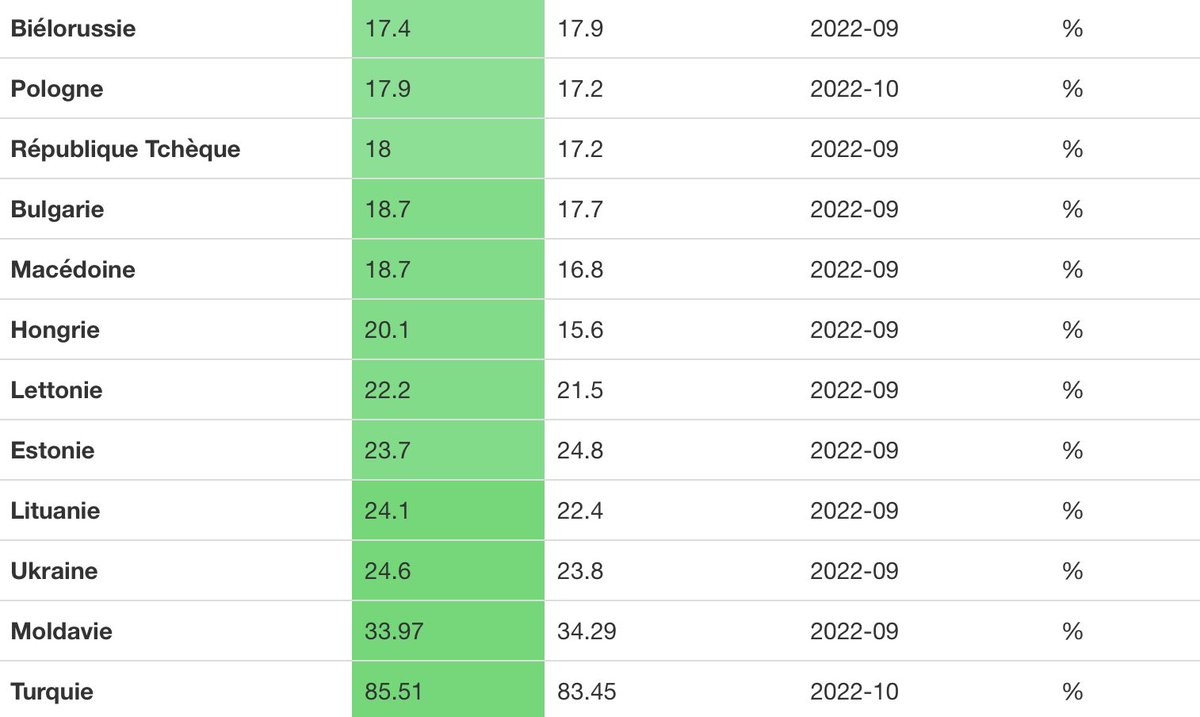The image size is (1200, 717).
Task: Open the République Tchèque link
Action: (x=125, y=149)
